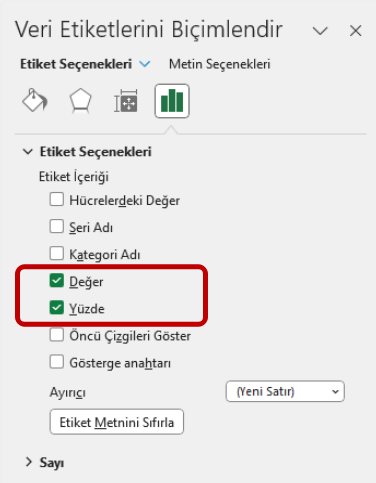
Task: Enable Öncü Çizgileri Göster checkbox
Action: pyautogui.click(x=57, y=335)
